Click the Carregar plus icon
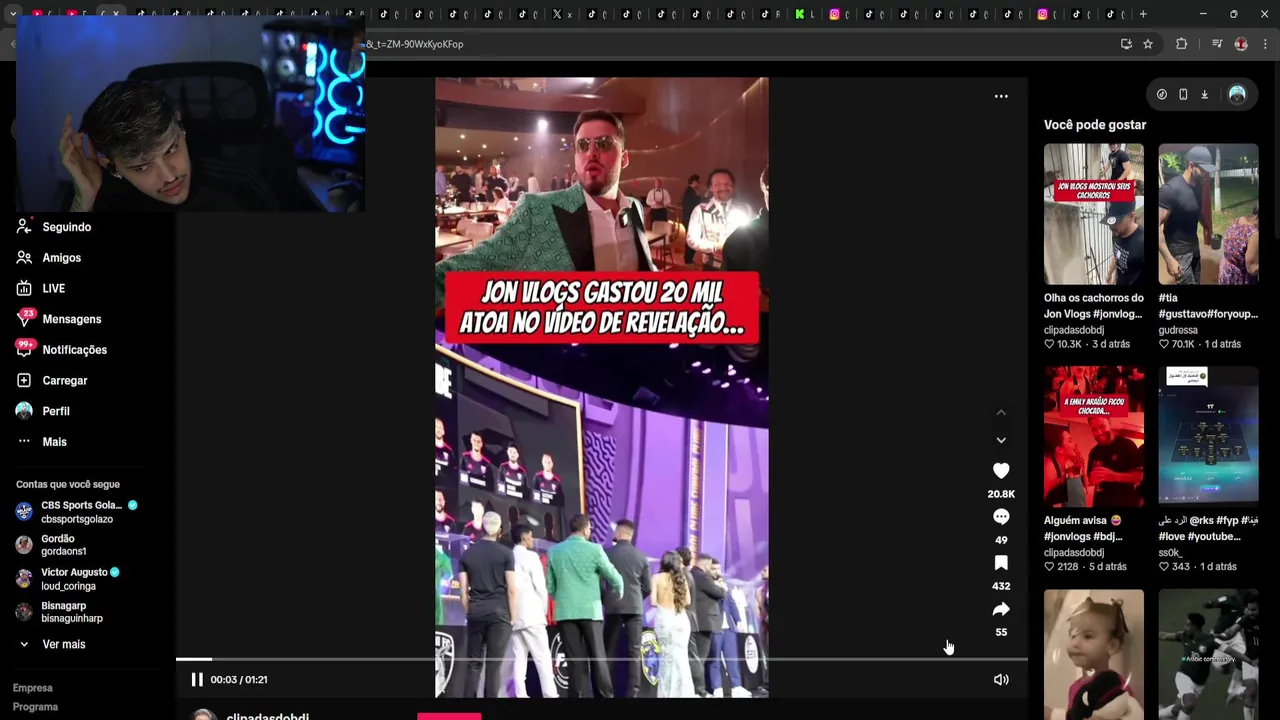The image size is (1280, 720). click(x=24, y=380)
